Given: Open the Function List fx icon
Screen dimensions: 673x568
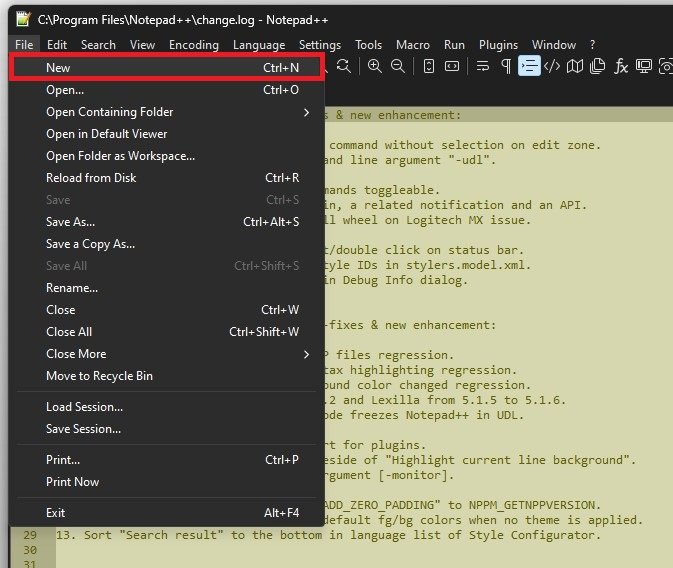Looking at the screenshot, I should [x=621, y=66].
